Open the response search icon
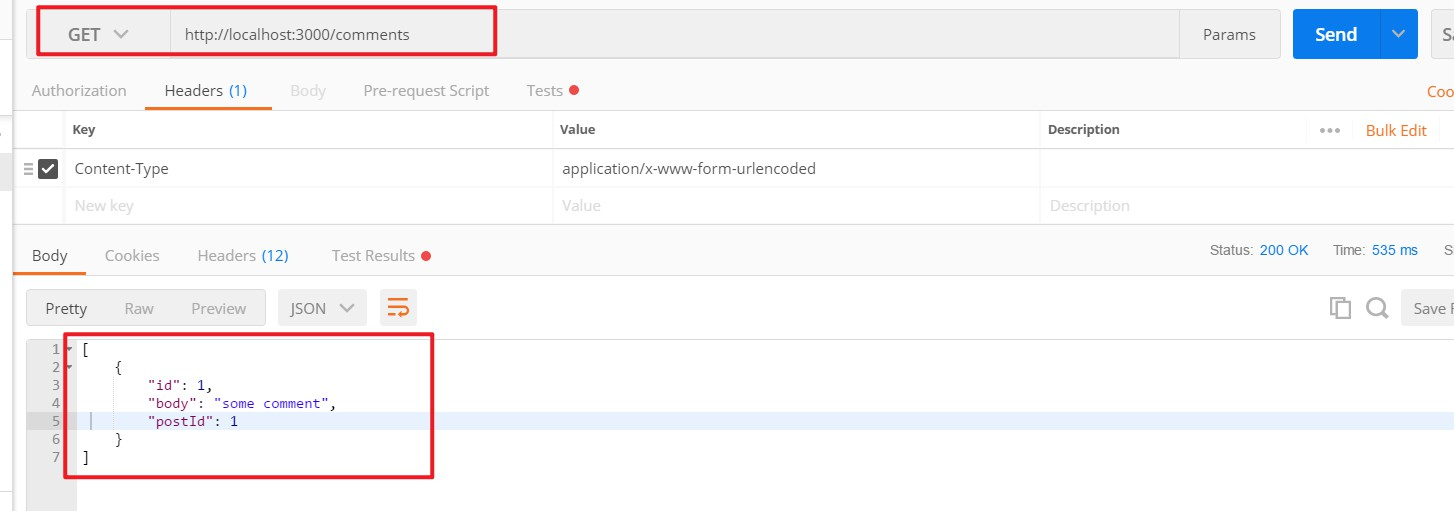The image size is (1454, 511). (x=1377, y=308)
